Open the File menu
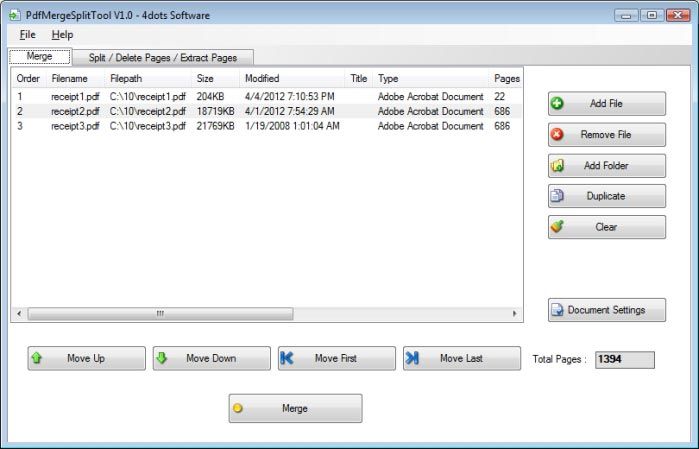Image resolution: width=699 pixels, height=449 pixels. click(x=27, y=35)
